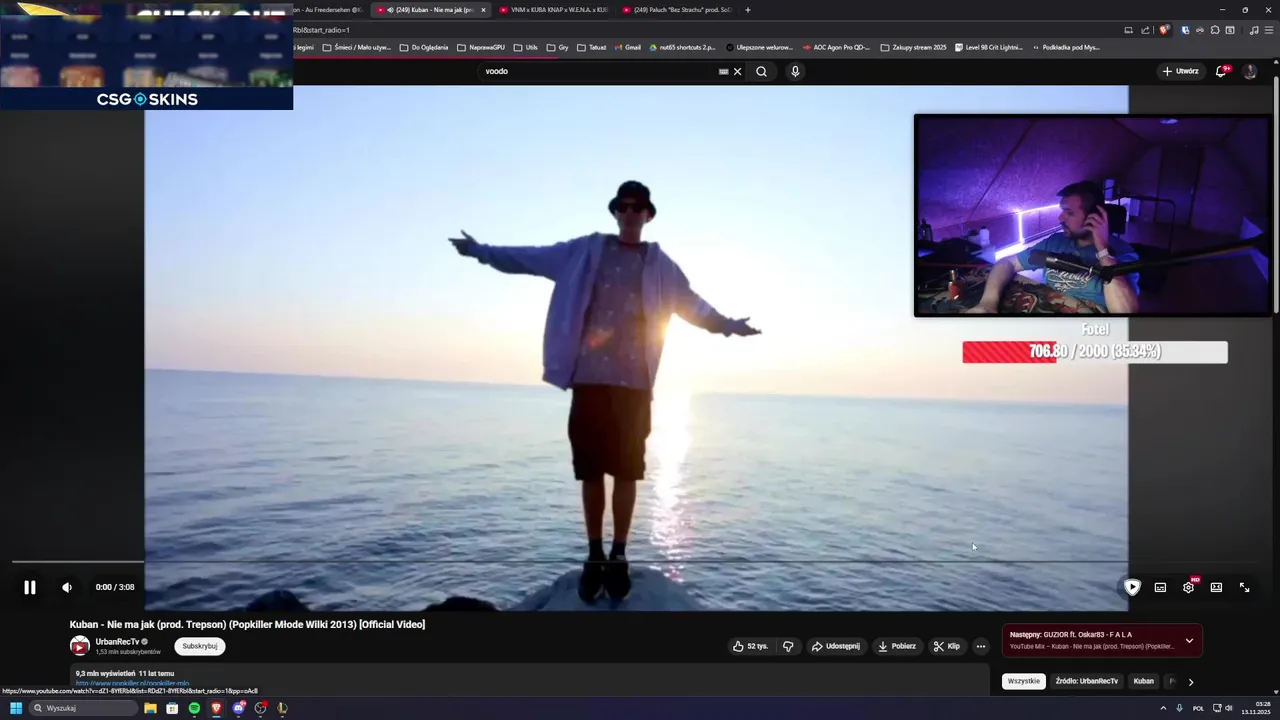Switch to VNM x KUBA KNAP browser tab

click(x=553, y=10)
